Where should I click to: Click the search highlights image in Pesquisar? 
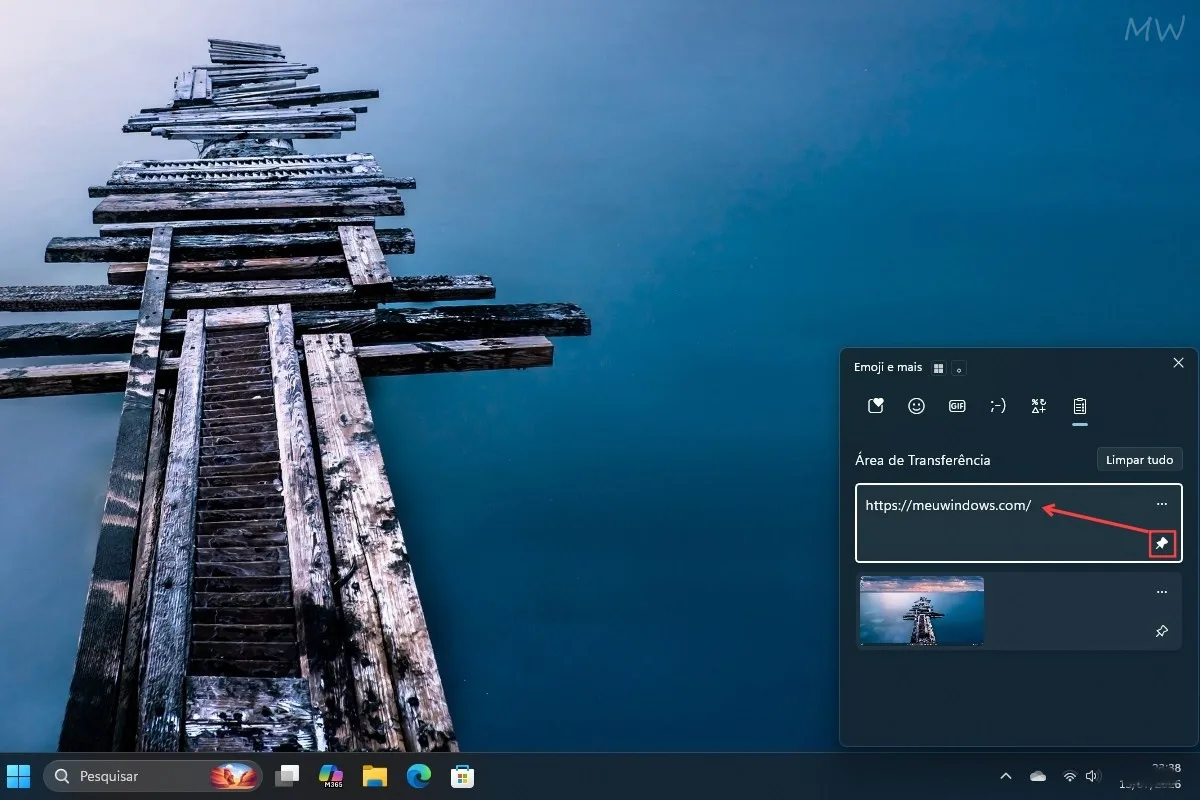[x=234, y=776]
